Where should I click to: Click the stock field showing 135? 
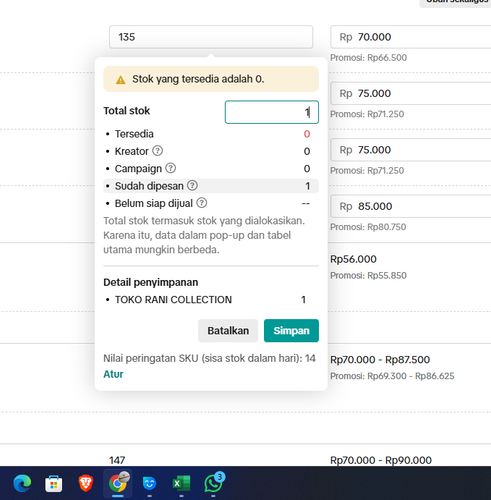(x=211, y=37)
